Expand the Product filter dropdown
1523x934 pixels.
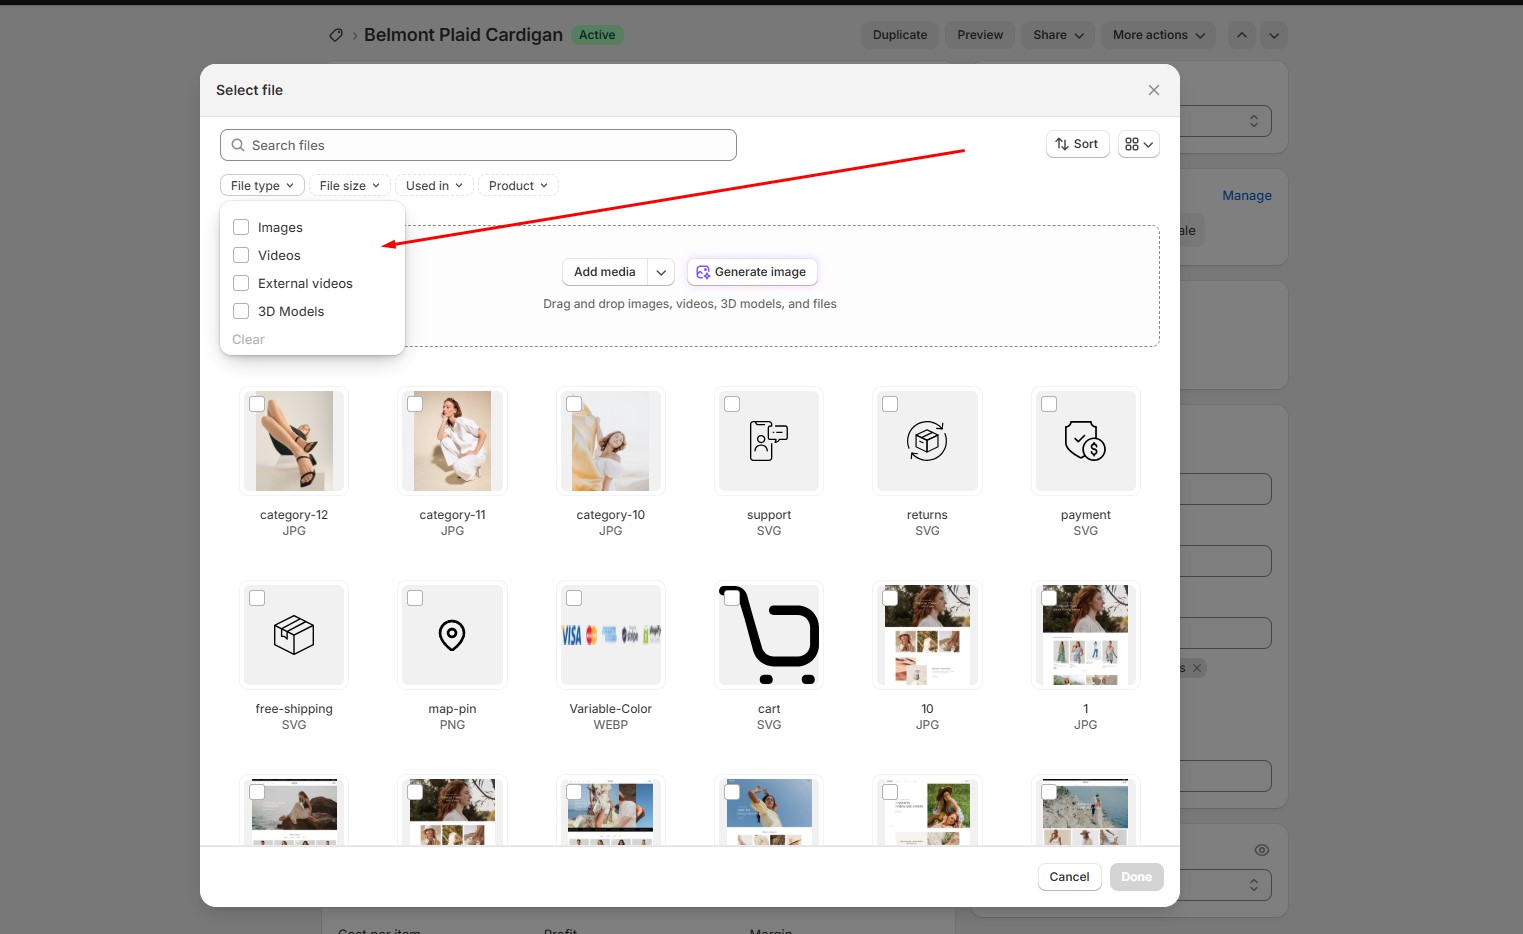click(x=517, y=186)
